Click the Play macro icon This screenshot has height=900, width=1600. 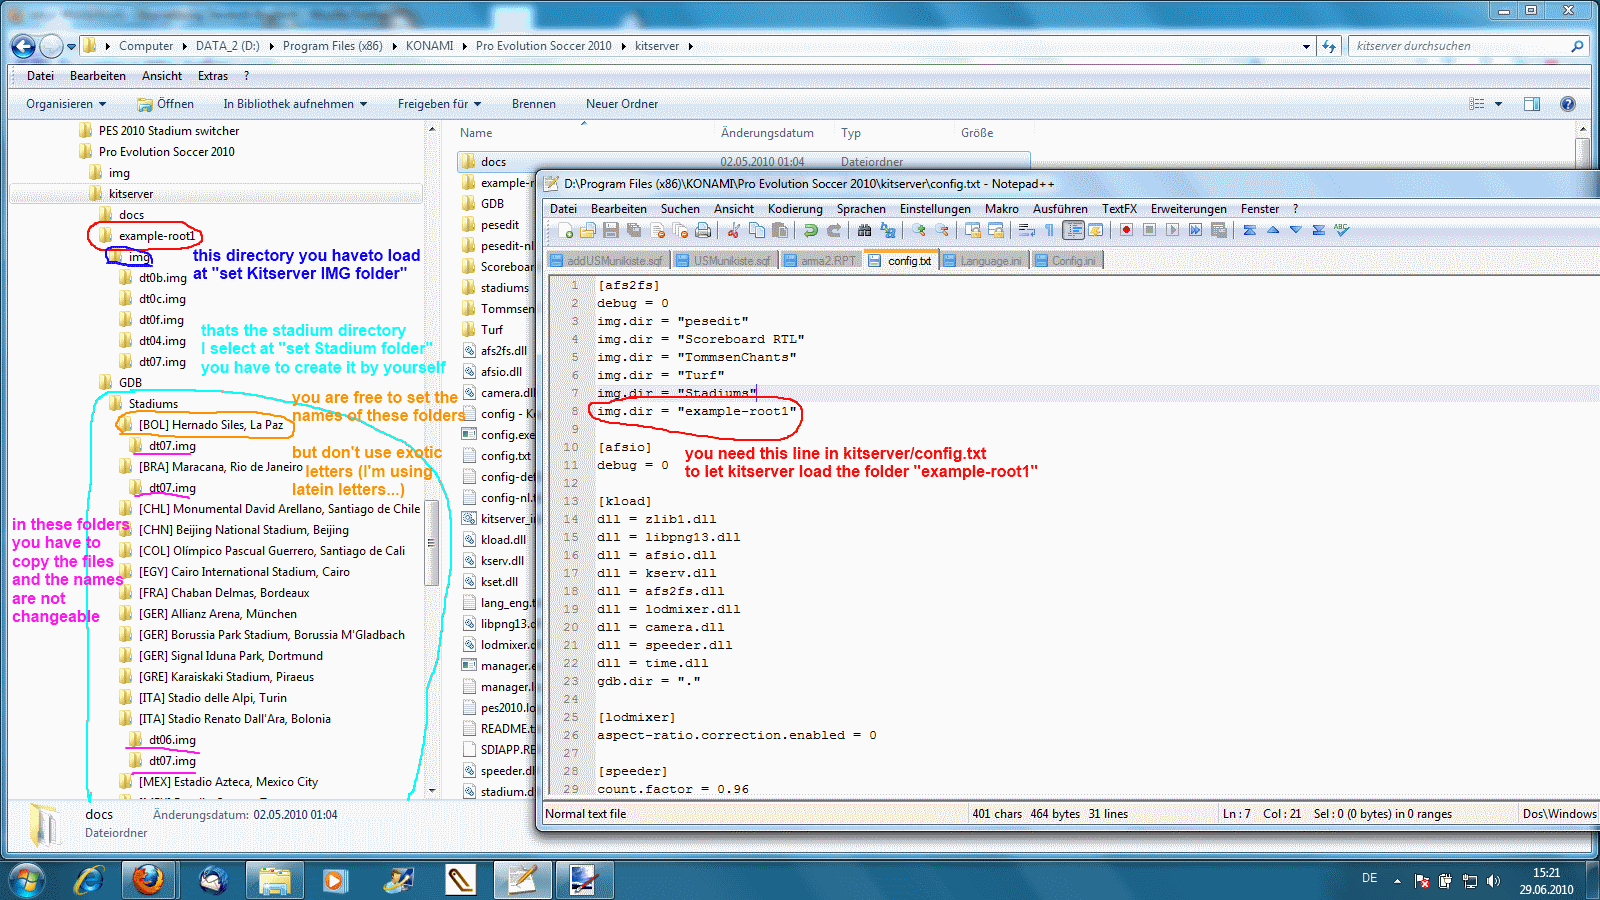point(1172,230)
